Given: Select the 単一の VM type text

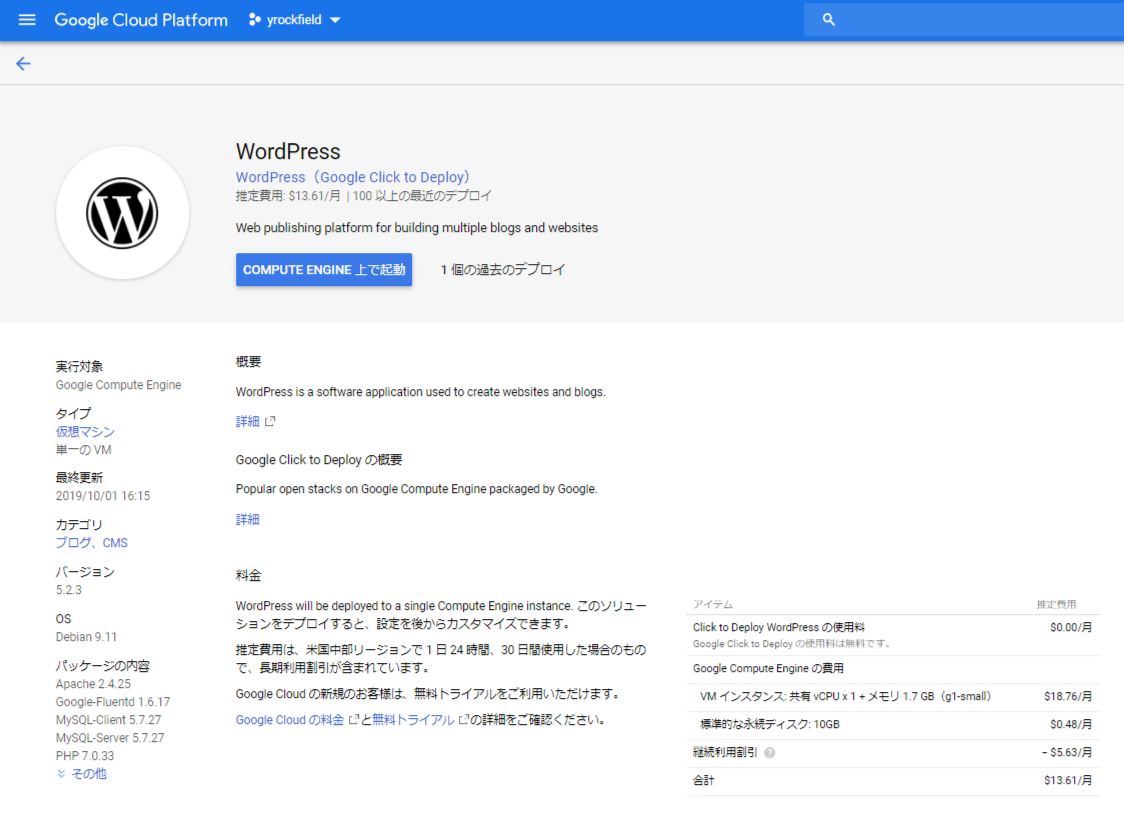Looking at the screenshot, I should point(84,450).
